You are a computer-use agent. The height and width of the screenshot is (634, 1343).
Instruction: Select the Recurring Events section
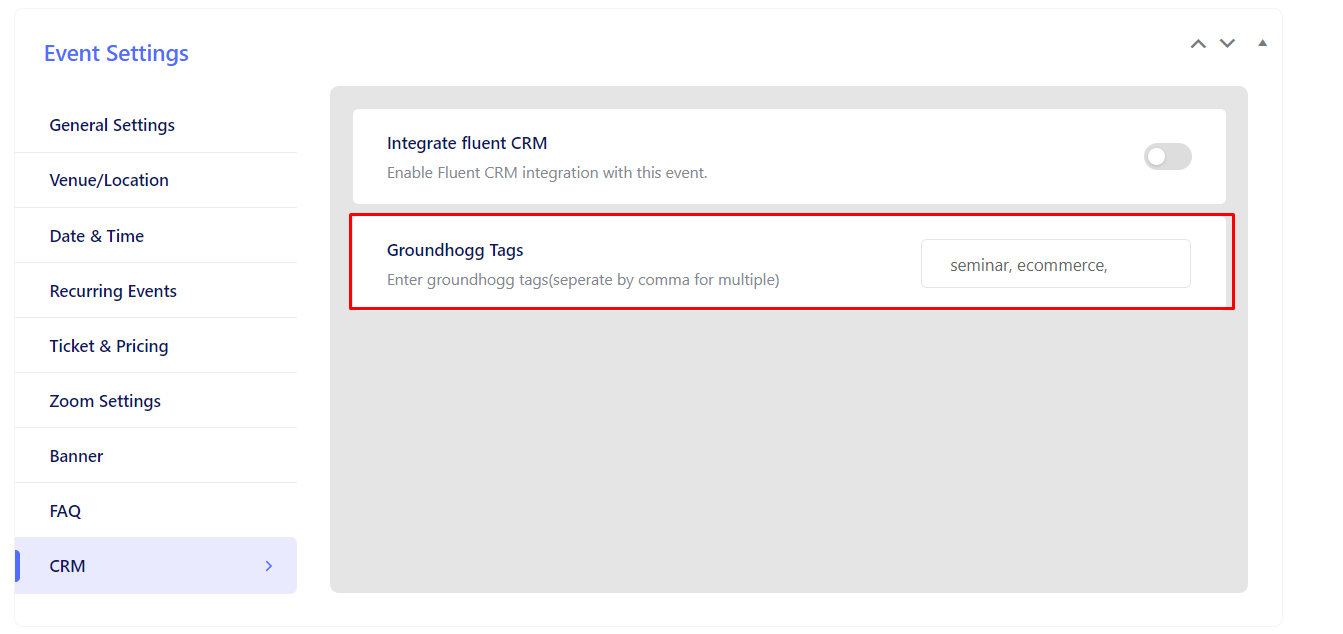(113, 290)
